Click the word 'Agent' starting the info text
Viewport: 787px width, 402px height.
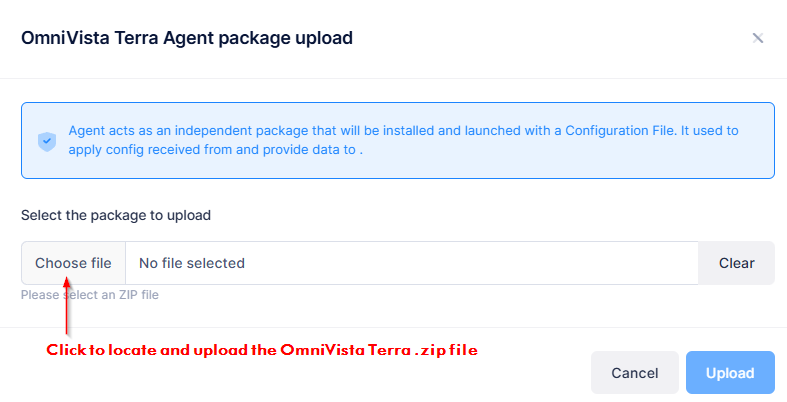click(x=87, y=131)
